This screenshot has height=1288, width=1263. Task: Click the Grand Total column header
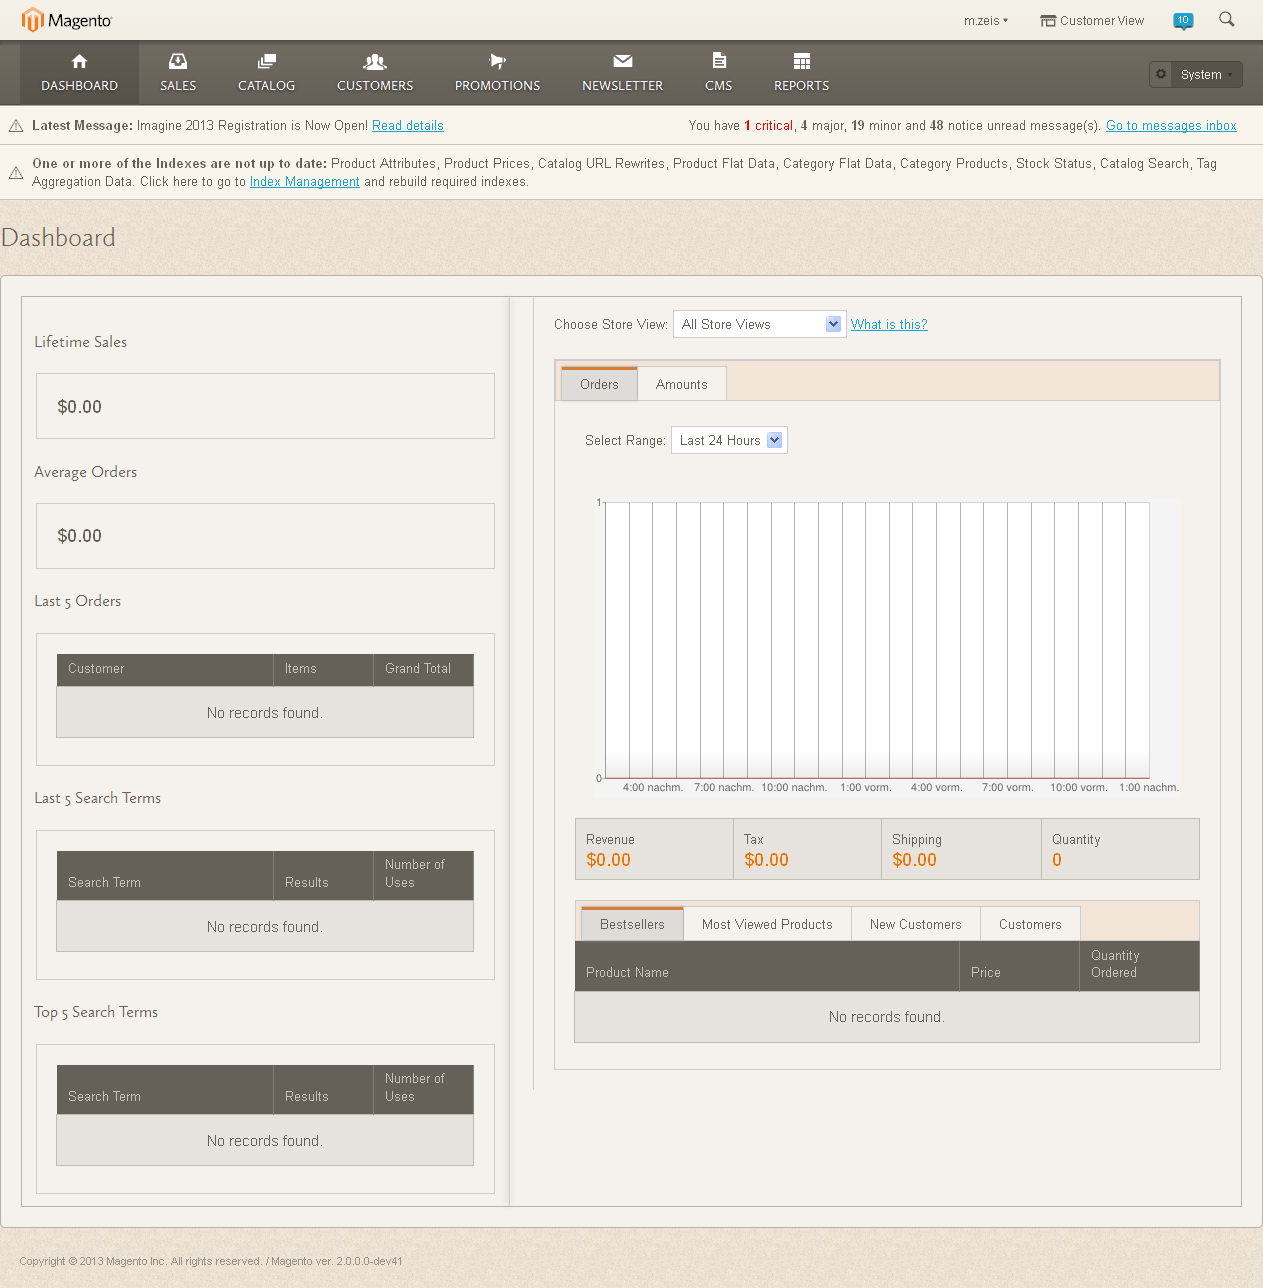(x=423, y=669)
